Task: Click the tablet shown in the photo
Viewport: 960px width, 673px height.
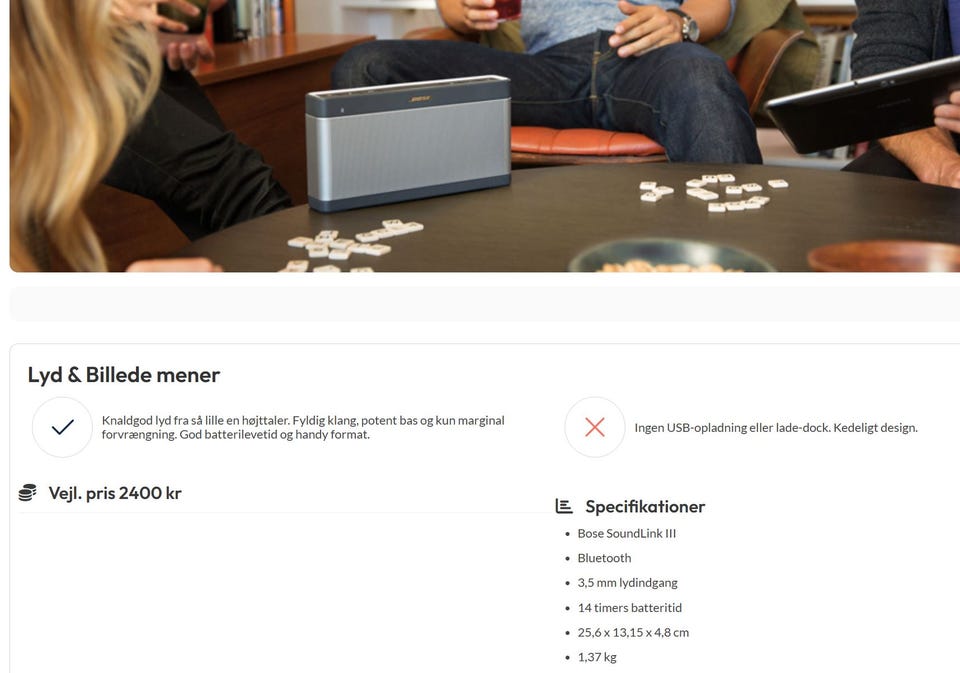Action: (861, 106)
